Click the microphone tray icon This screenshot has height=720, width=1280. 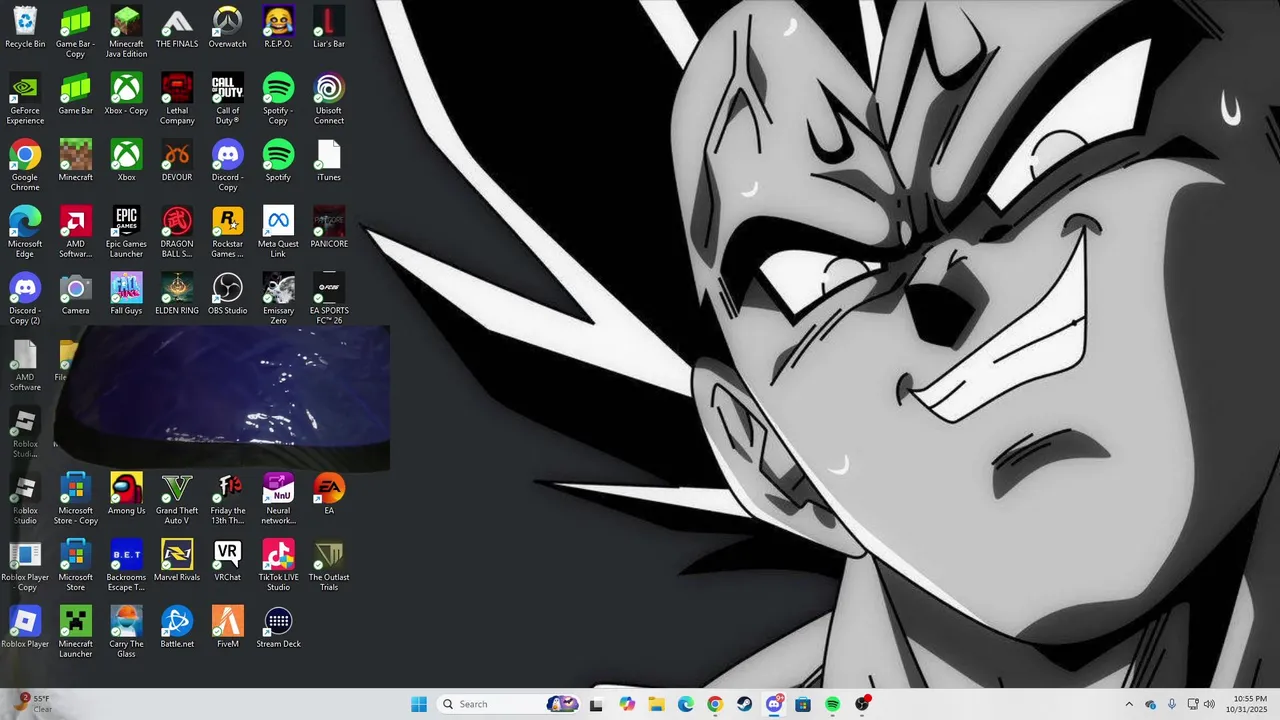click(1172, 704)
